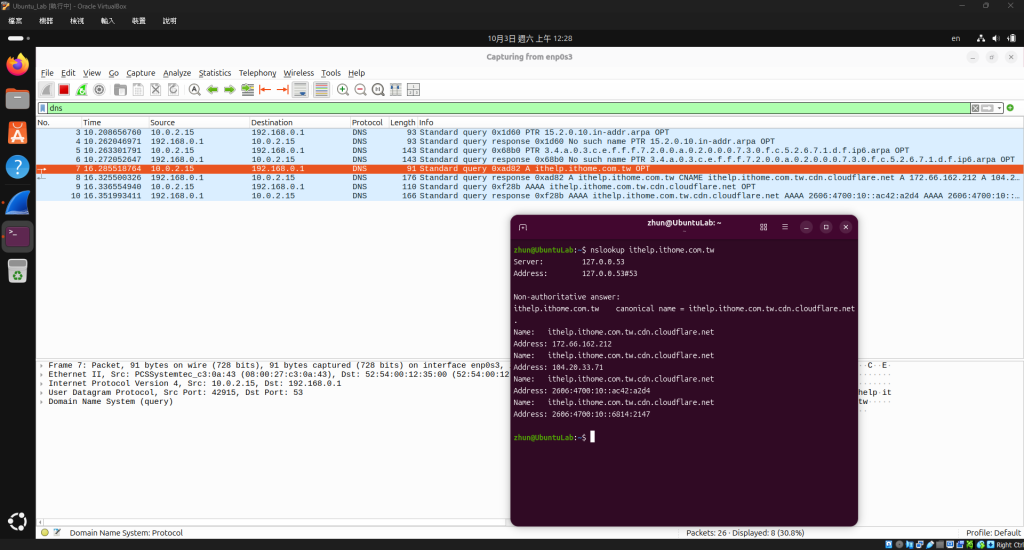Click the start capture shark fin icon
1024x550 pixels.
click(x=46, y=90)
